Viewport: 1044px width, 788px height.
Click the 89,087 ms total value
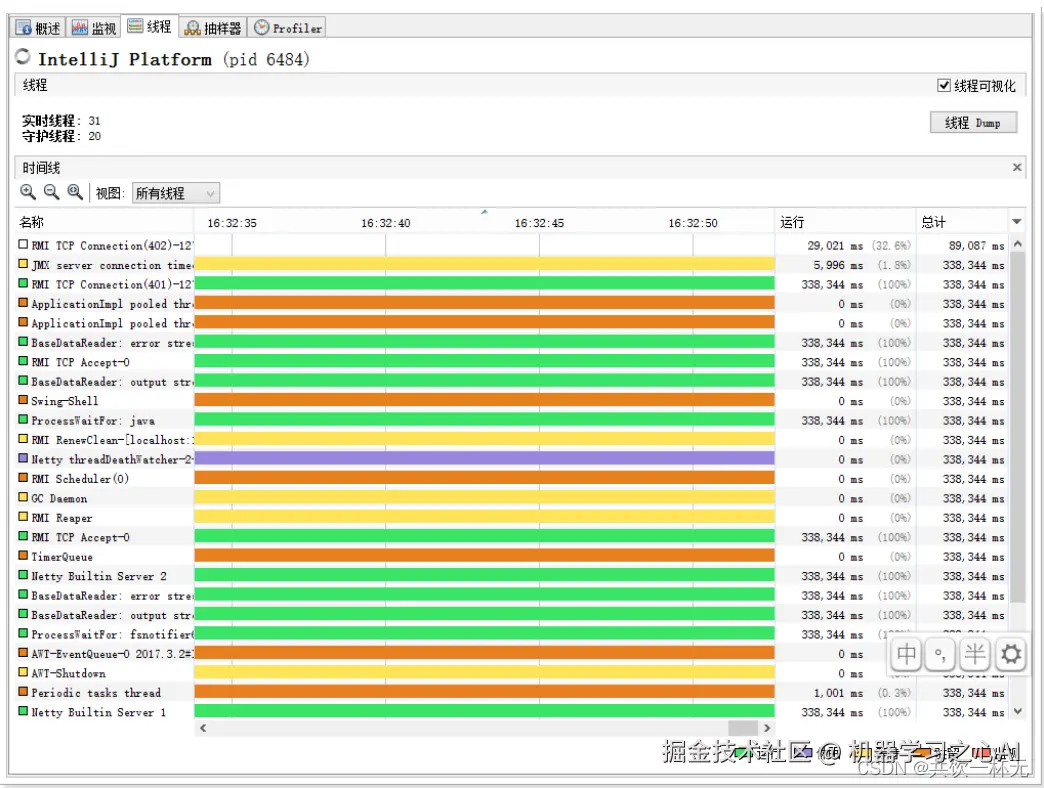point(976,246)
